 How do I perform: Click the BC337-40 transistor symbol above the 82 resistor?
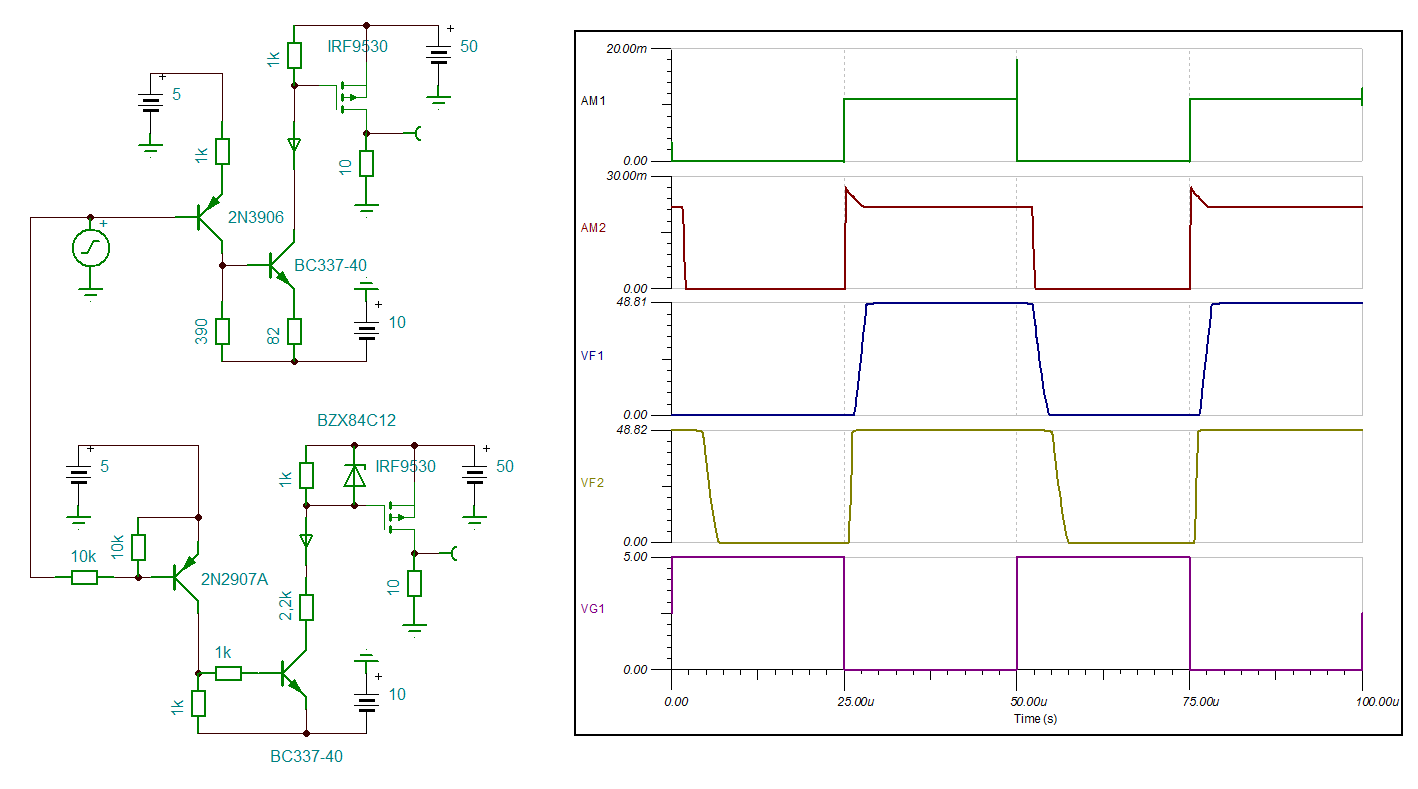(x=283, y=266)
